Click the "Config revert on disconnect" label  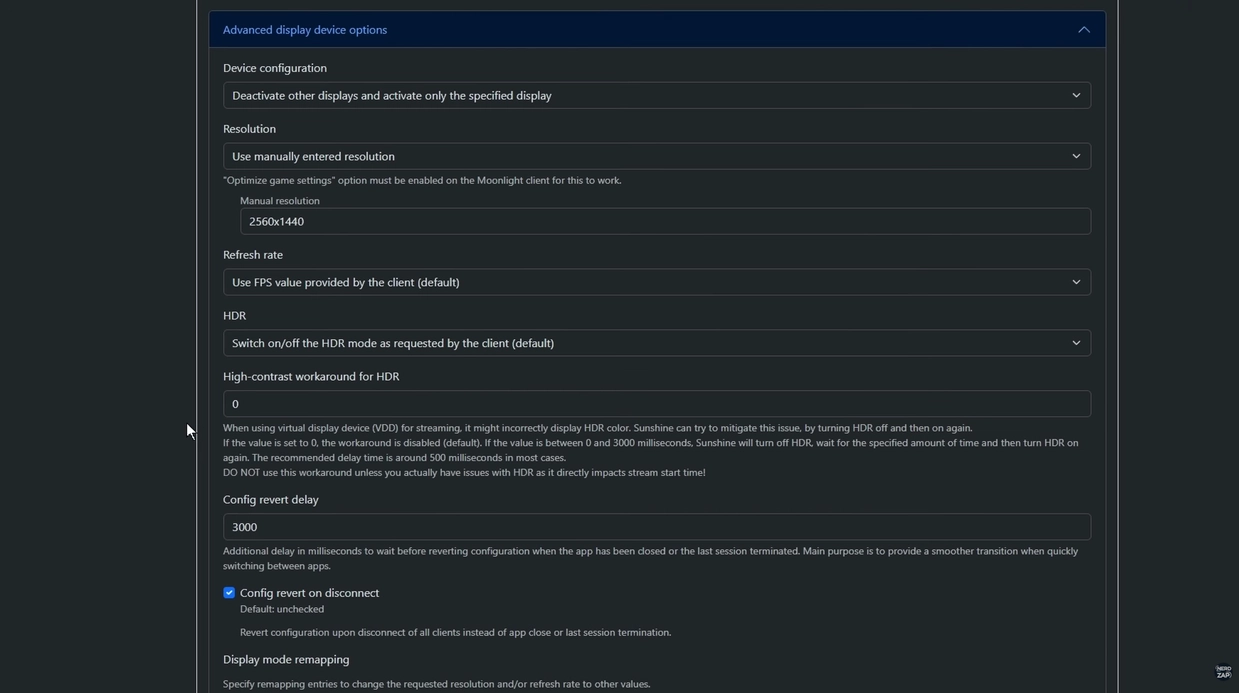click(x=309, y=593)
